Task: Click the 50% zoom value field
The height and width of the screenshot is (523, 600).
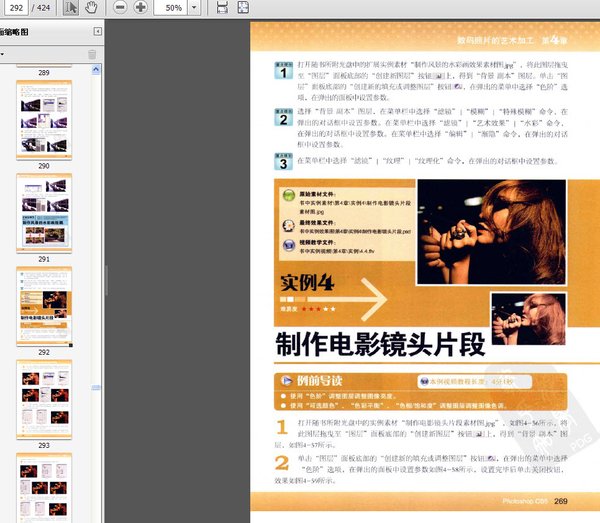Action: coord(173,8)
